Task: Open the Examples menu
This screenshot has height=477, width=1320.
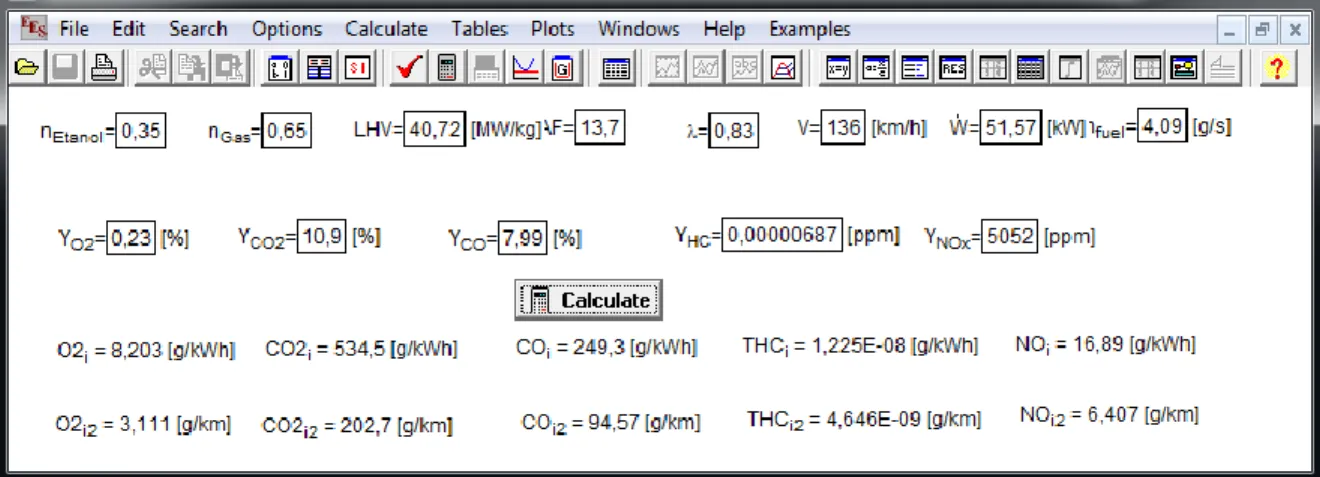Action: pyautogui.click(x=810, y=29)
